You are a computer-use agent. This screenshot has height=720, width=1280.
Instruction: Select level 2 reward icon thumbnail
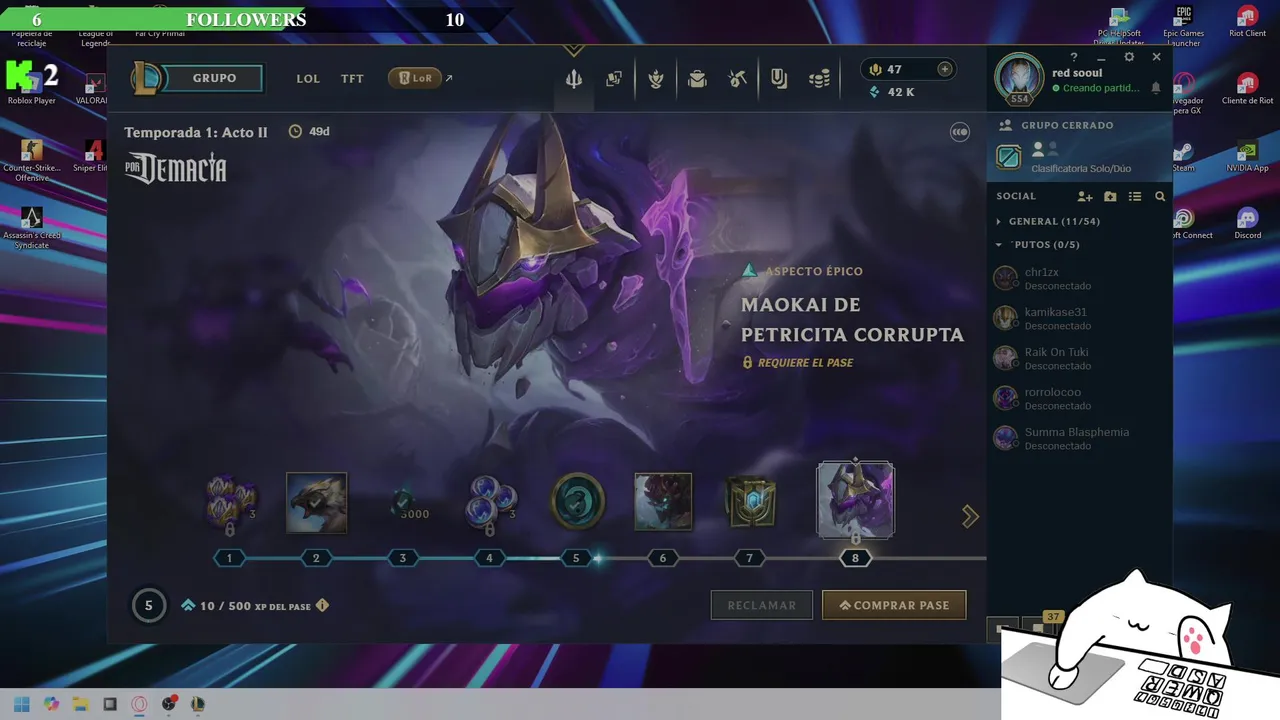pos(316,503)
